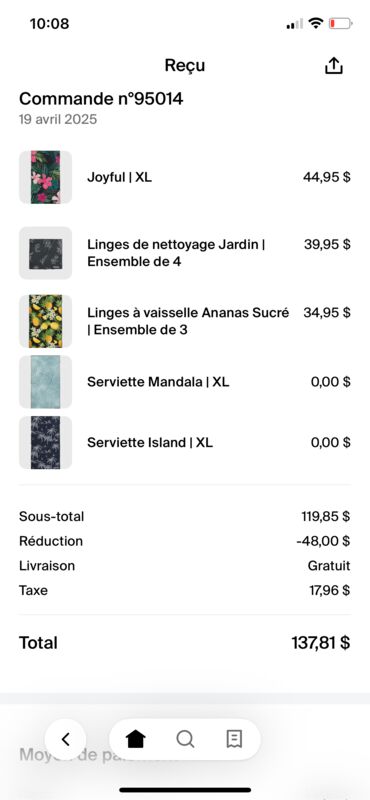Open the Serviette Island thumbnail
The height and width of the screenshot is (800, 370).
(x=45, y=442)
